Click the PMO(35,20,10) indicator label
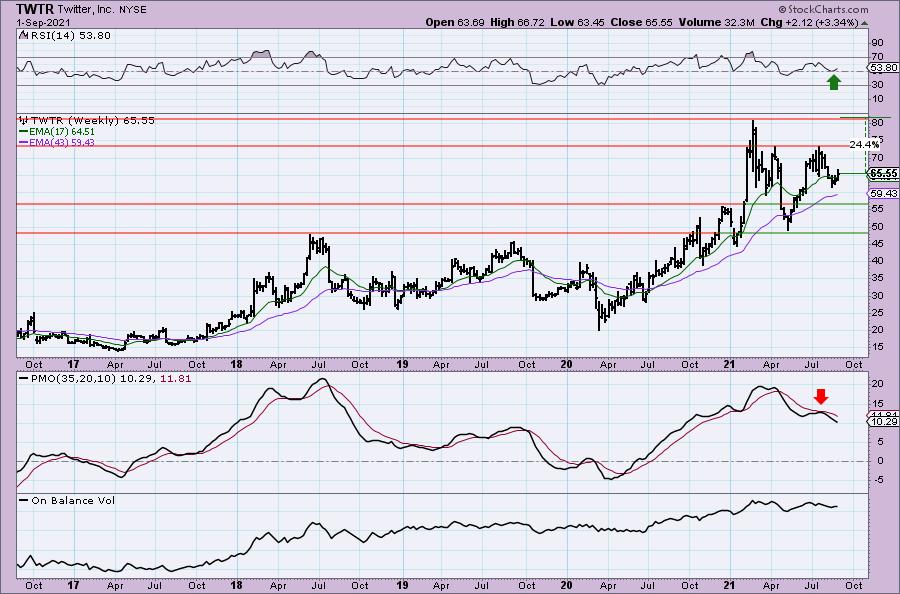 pos(74,379)
